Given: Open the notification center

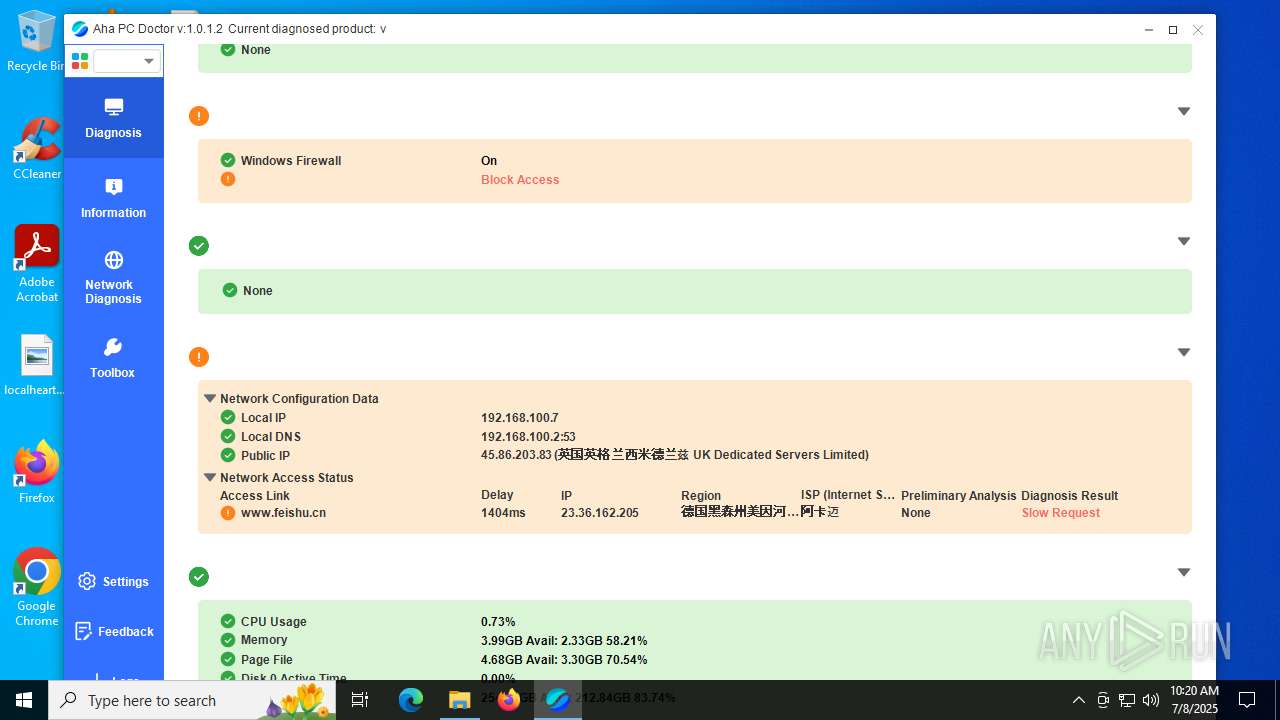Looking at the screenshot, I should pyautogui.click(x=1247, y=700).
